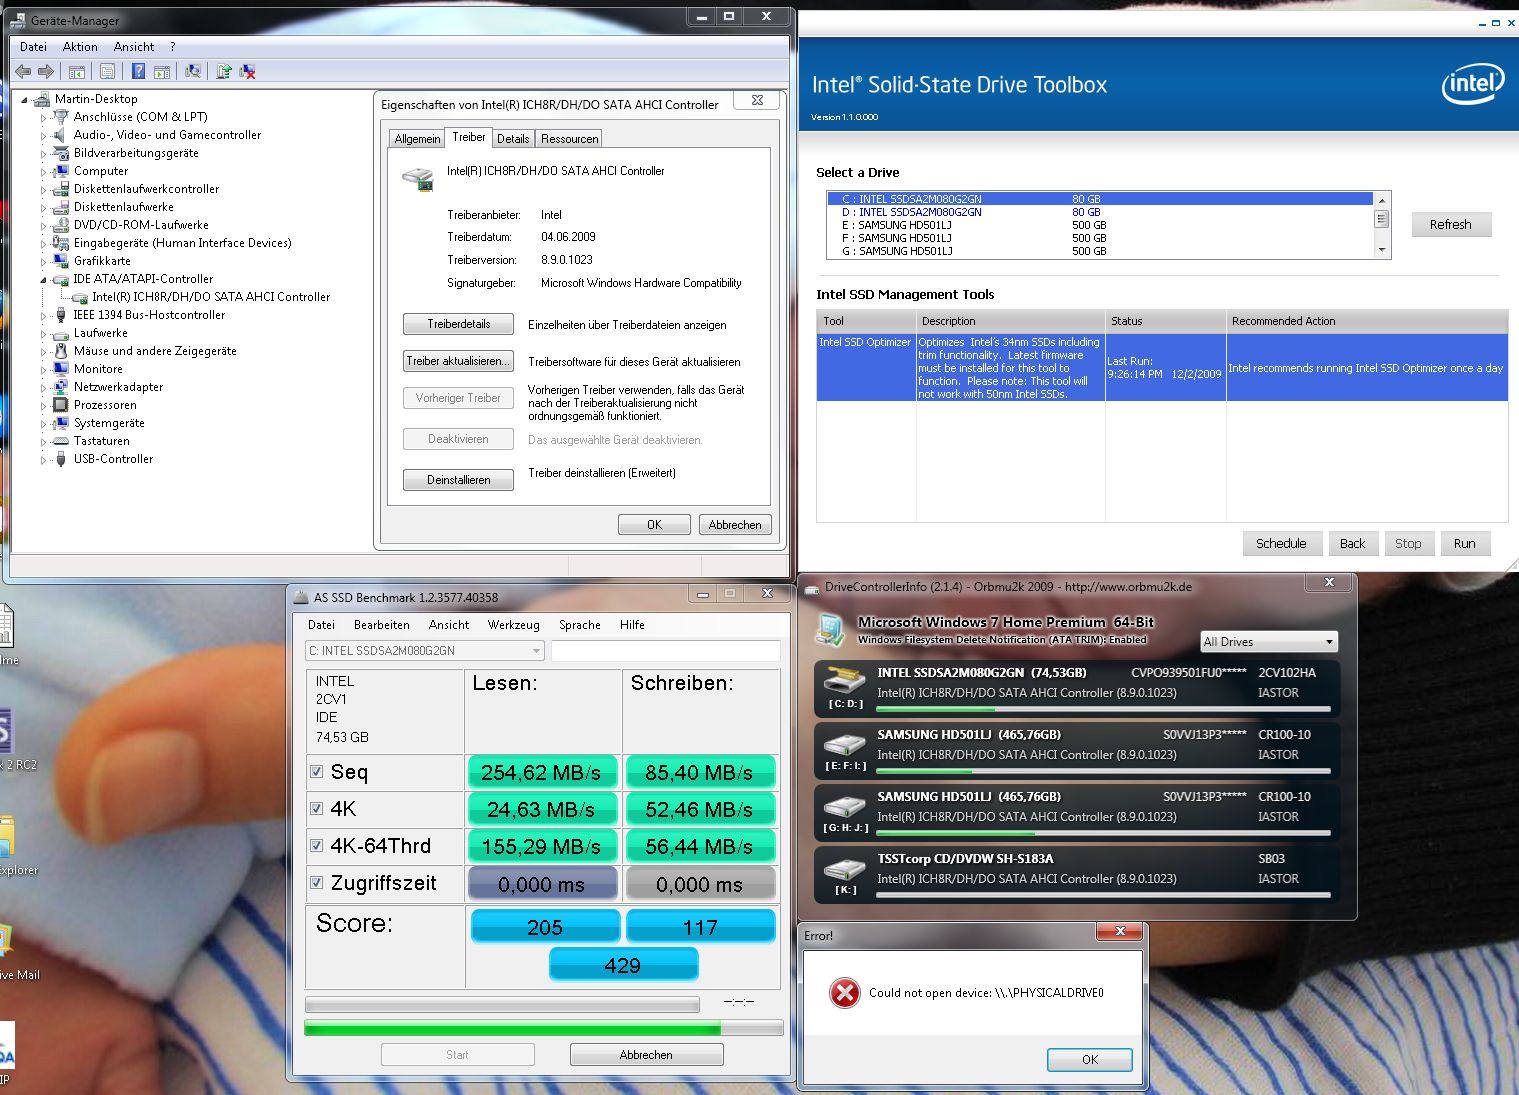Open the Werkzeug menu in AS SSD Benchmark

coord(514,625)
